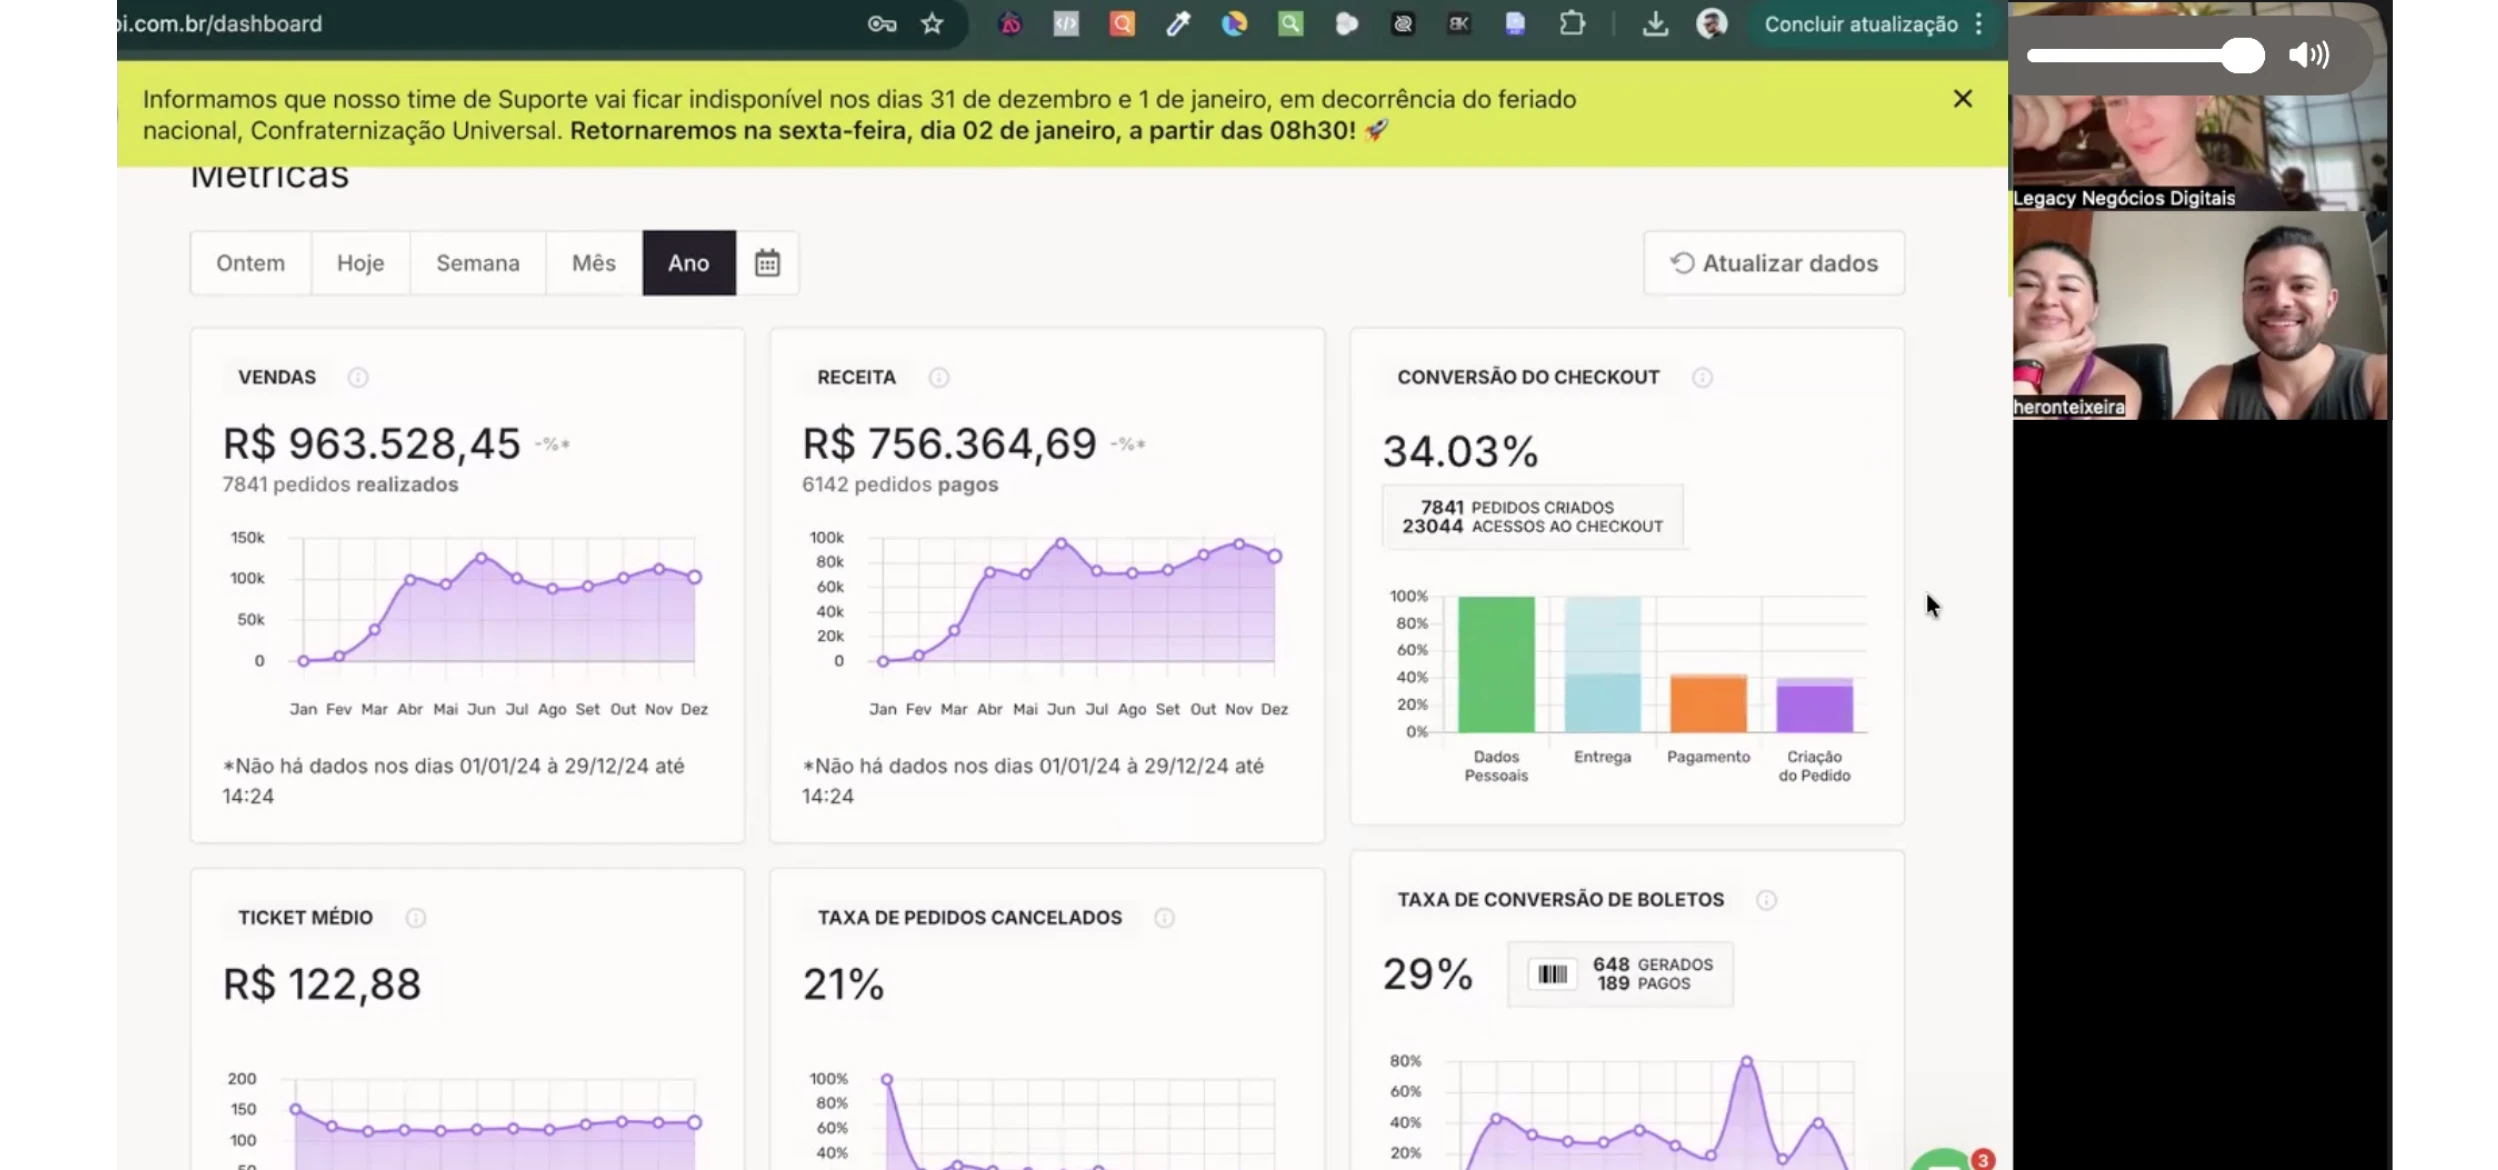
Task: Open the calendar date range picker
Action: pos(767,263)
